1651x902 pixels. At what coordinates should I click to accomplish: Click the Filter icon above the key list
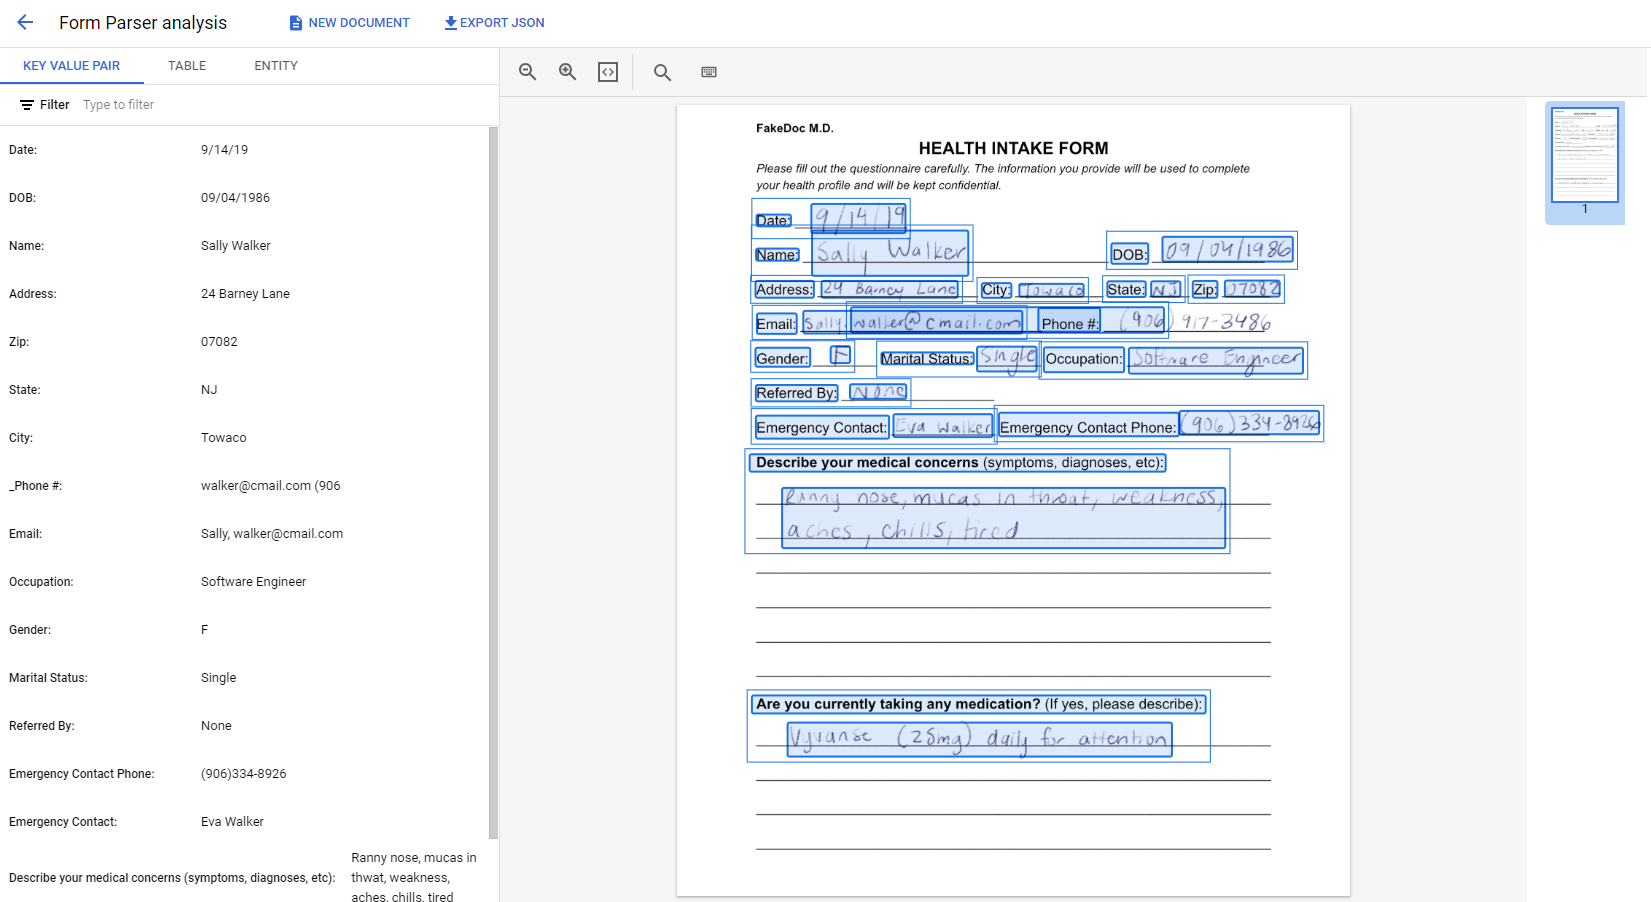coord(27,105)
